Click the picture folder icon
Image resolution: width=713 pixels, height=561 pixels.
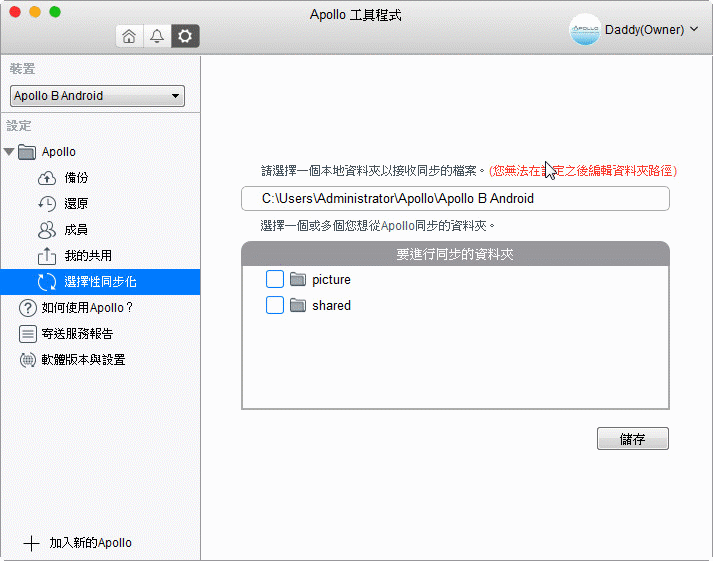pyautogui.click(x=298, y=280)
